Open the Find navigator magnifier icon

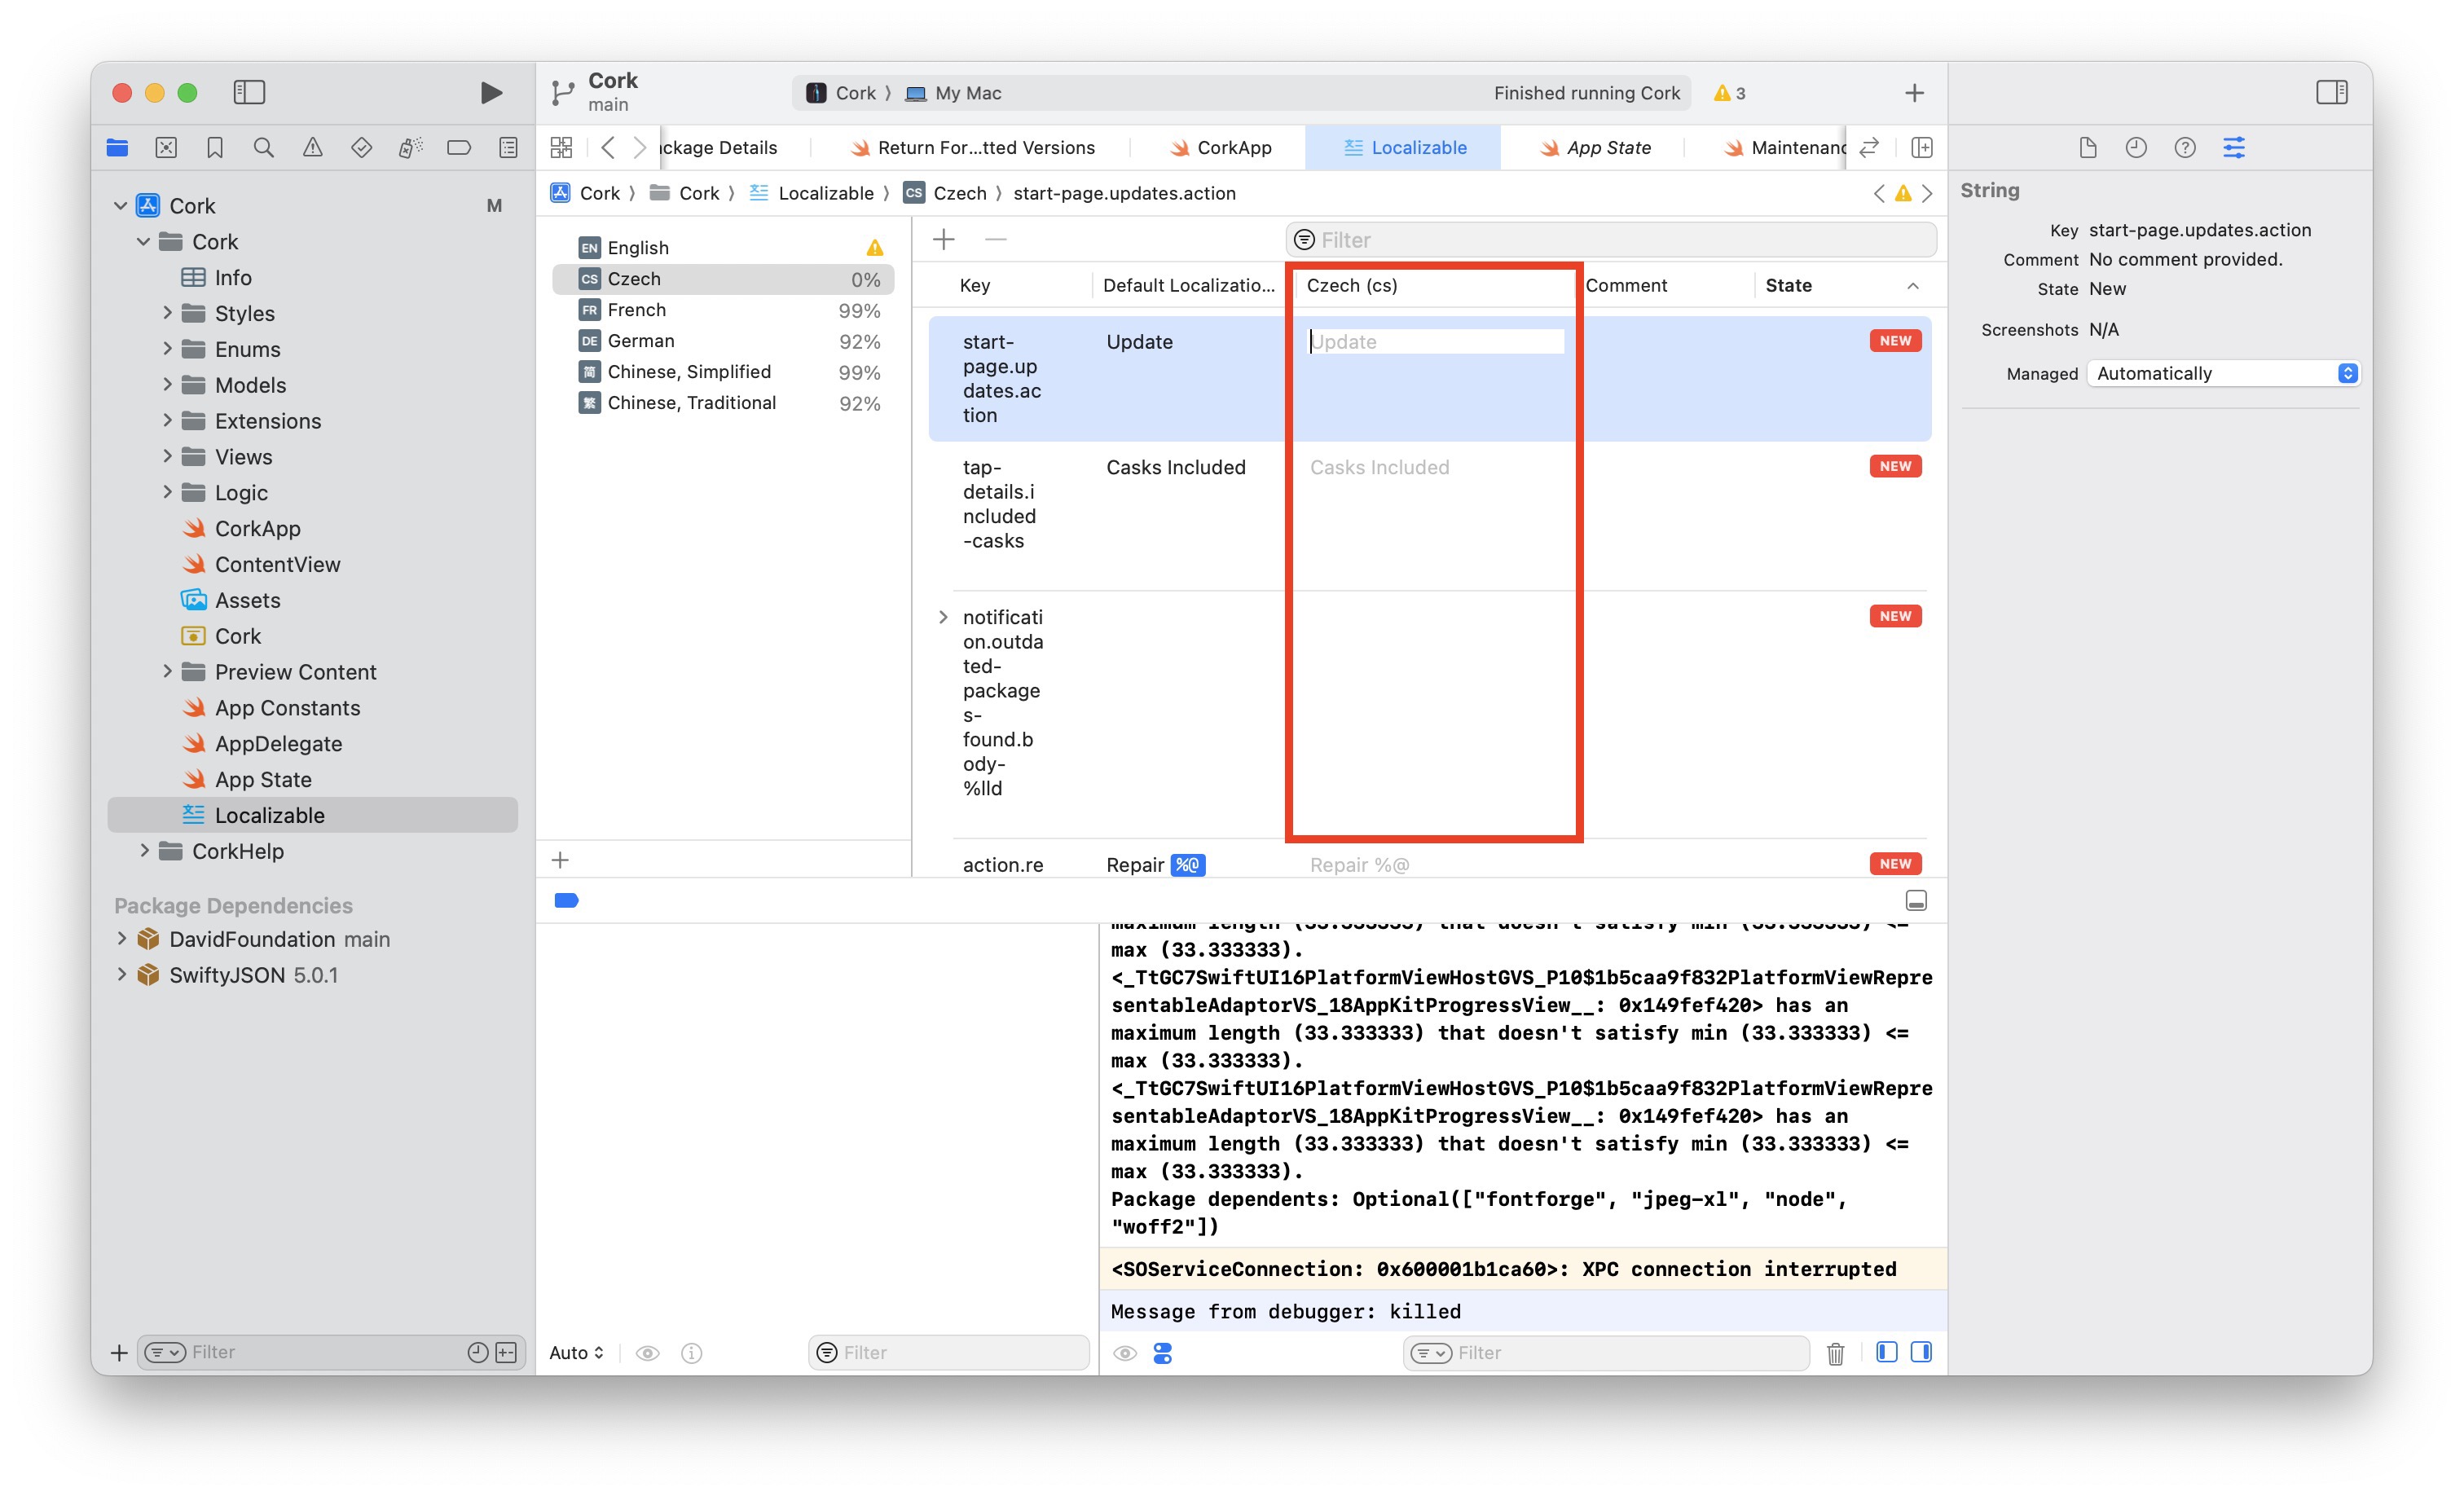click(264, 148)
